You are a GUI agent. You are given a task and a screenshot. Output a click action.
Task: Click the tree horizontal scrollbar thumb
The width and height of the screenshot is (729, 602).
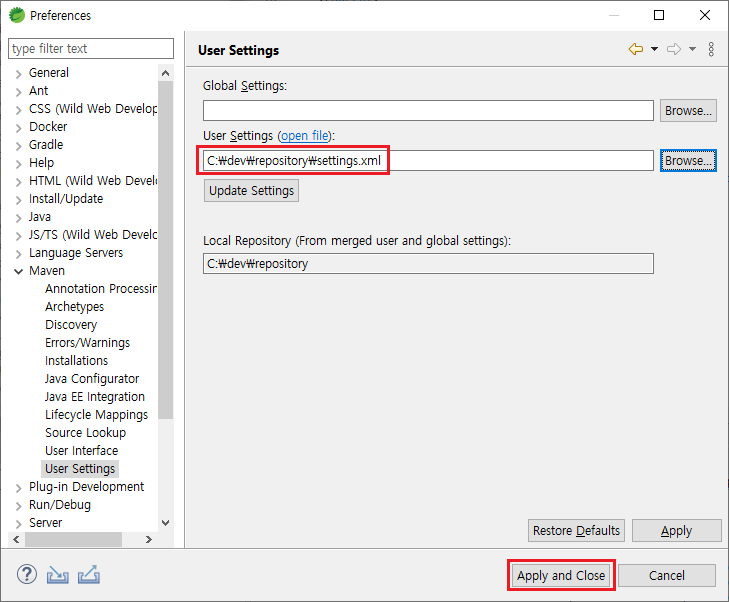[x=73, y=539]
